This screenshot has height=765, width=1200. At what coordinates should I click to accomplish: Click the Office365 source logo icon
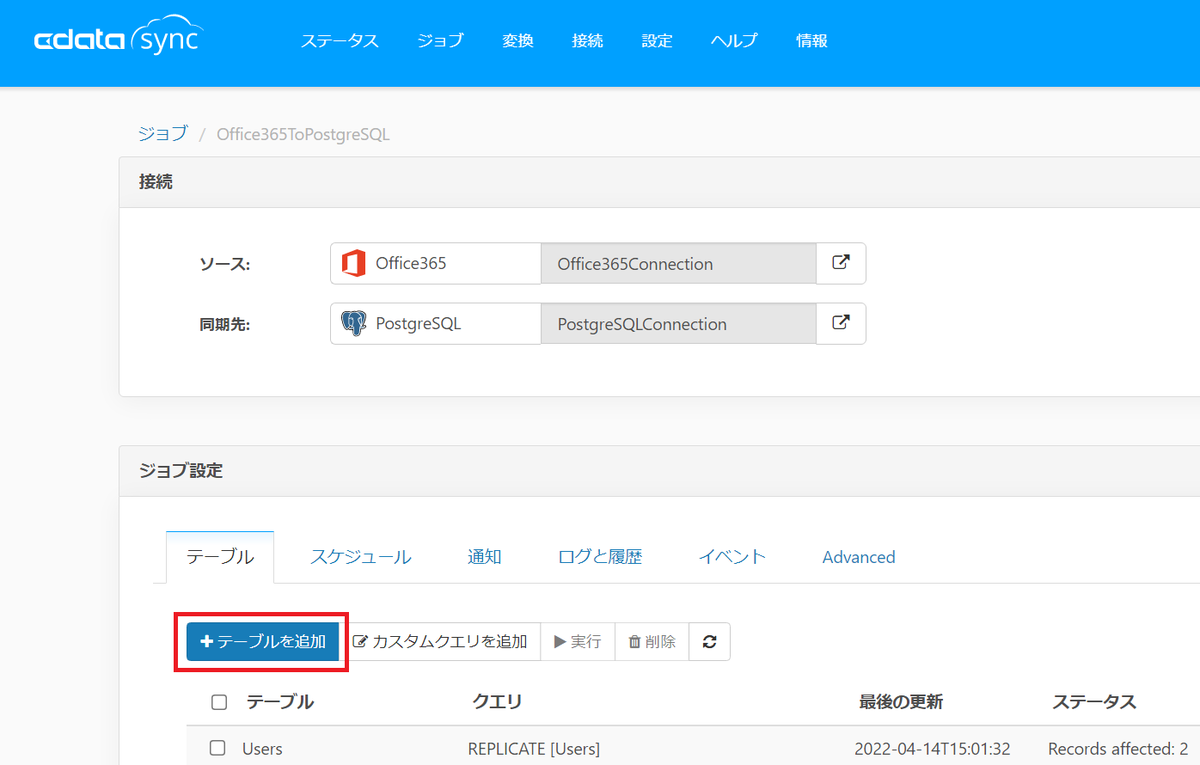pyautogui.click(x=354, y=264)
